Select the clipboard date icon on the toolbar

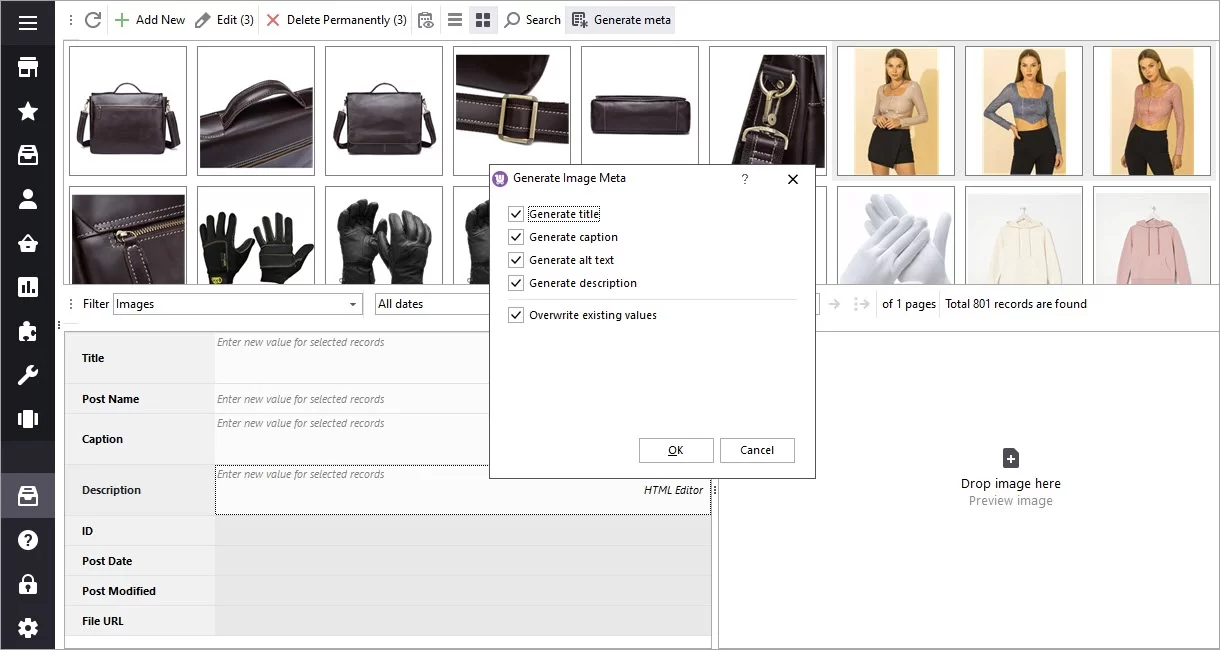click(x=426, y=19)
